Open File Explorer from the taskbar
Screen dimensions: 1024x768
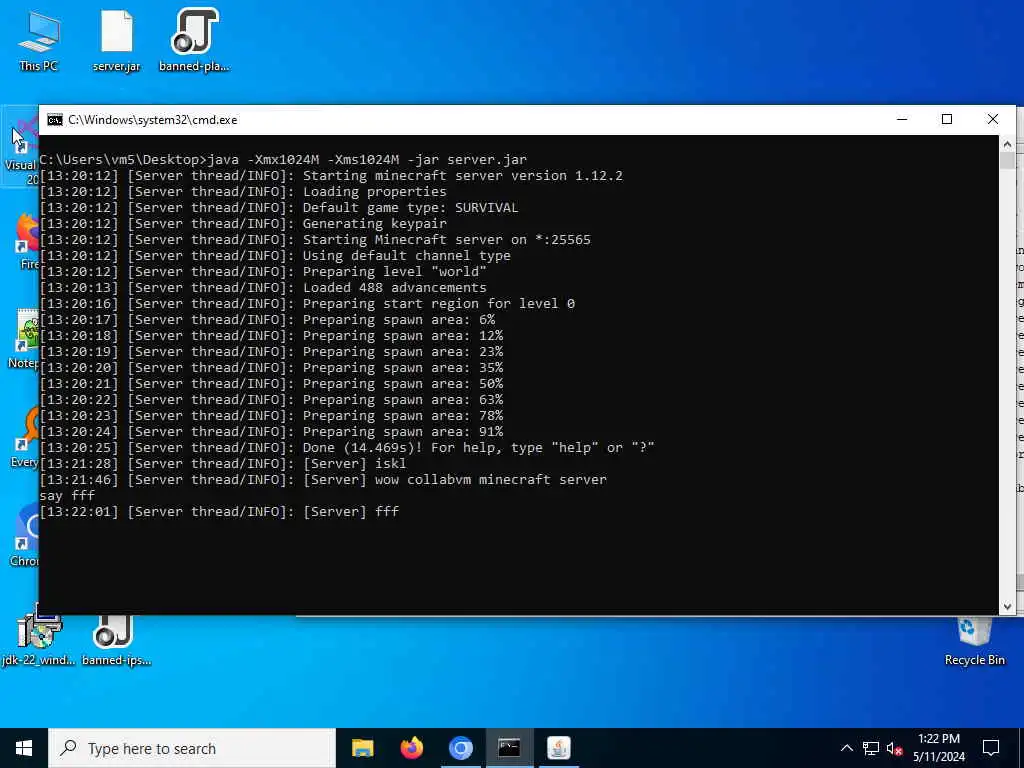(362, 748)
